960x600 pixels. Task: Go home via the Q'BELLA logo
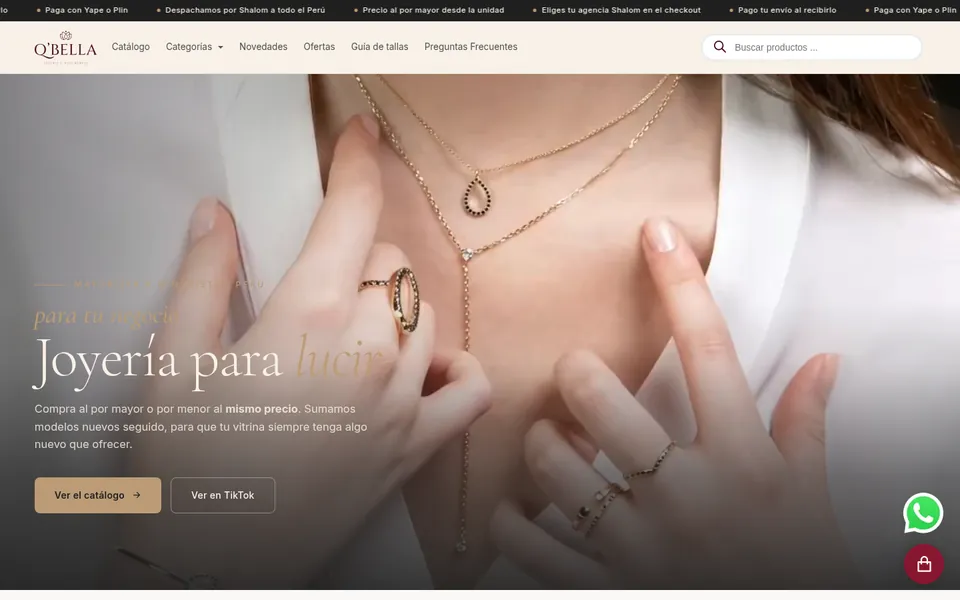pyautogui.click(x=65, y=48)
